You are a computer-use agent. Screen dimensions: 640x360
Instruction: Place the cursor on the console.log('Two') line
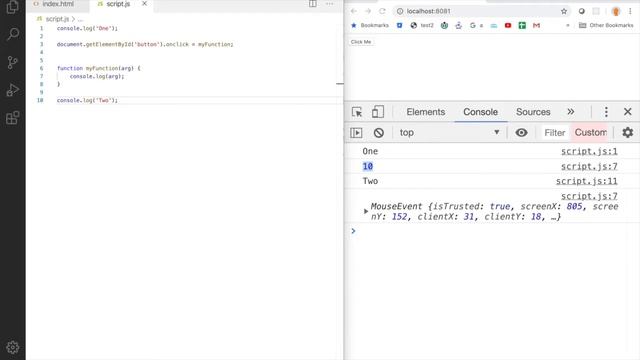tap(87, 100)
